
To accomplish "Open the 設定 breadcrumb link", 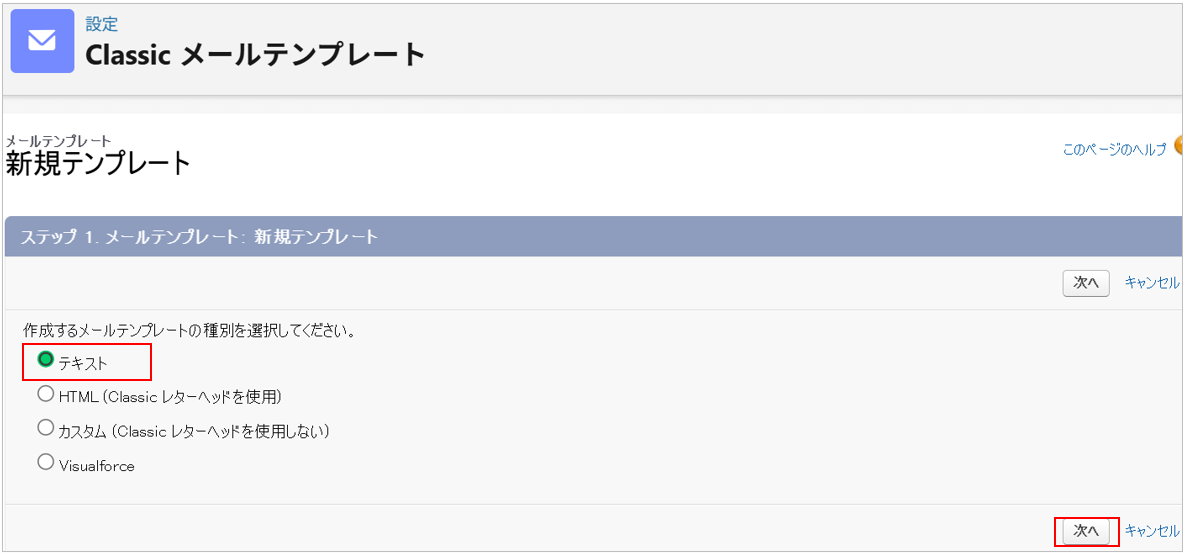I will [101, 24].
